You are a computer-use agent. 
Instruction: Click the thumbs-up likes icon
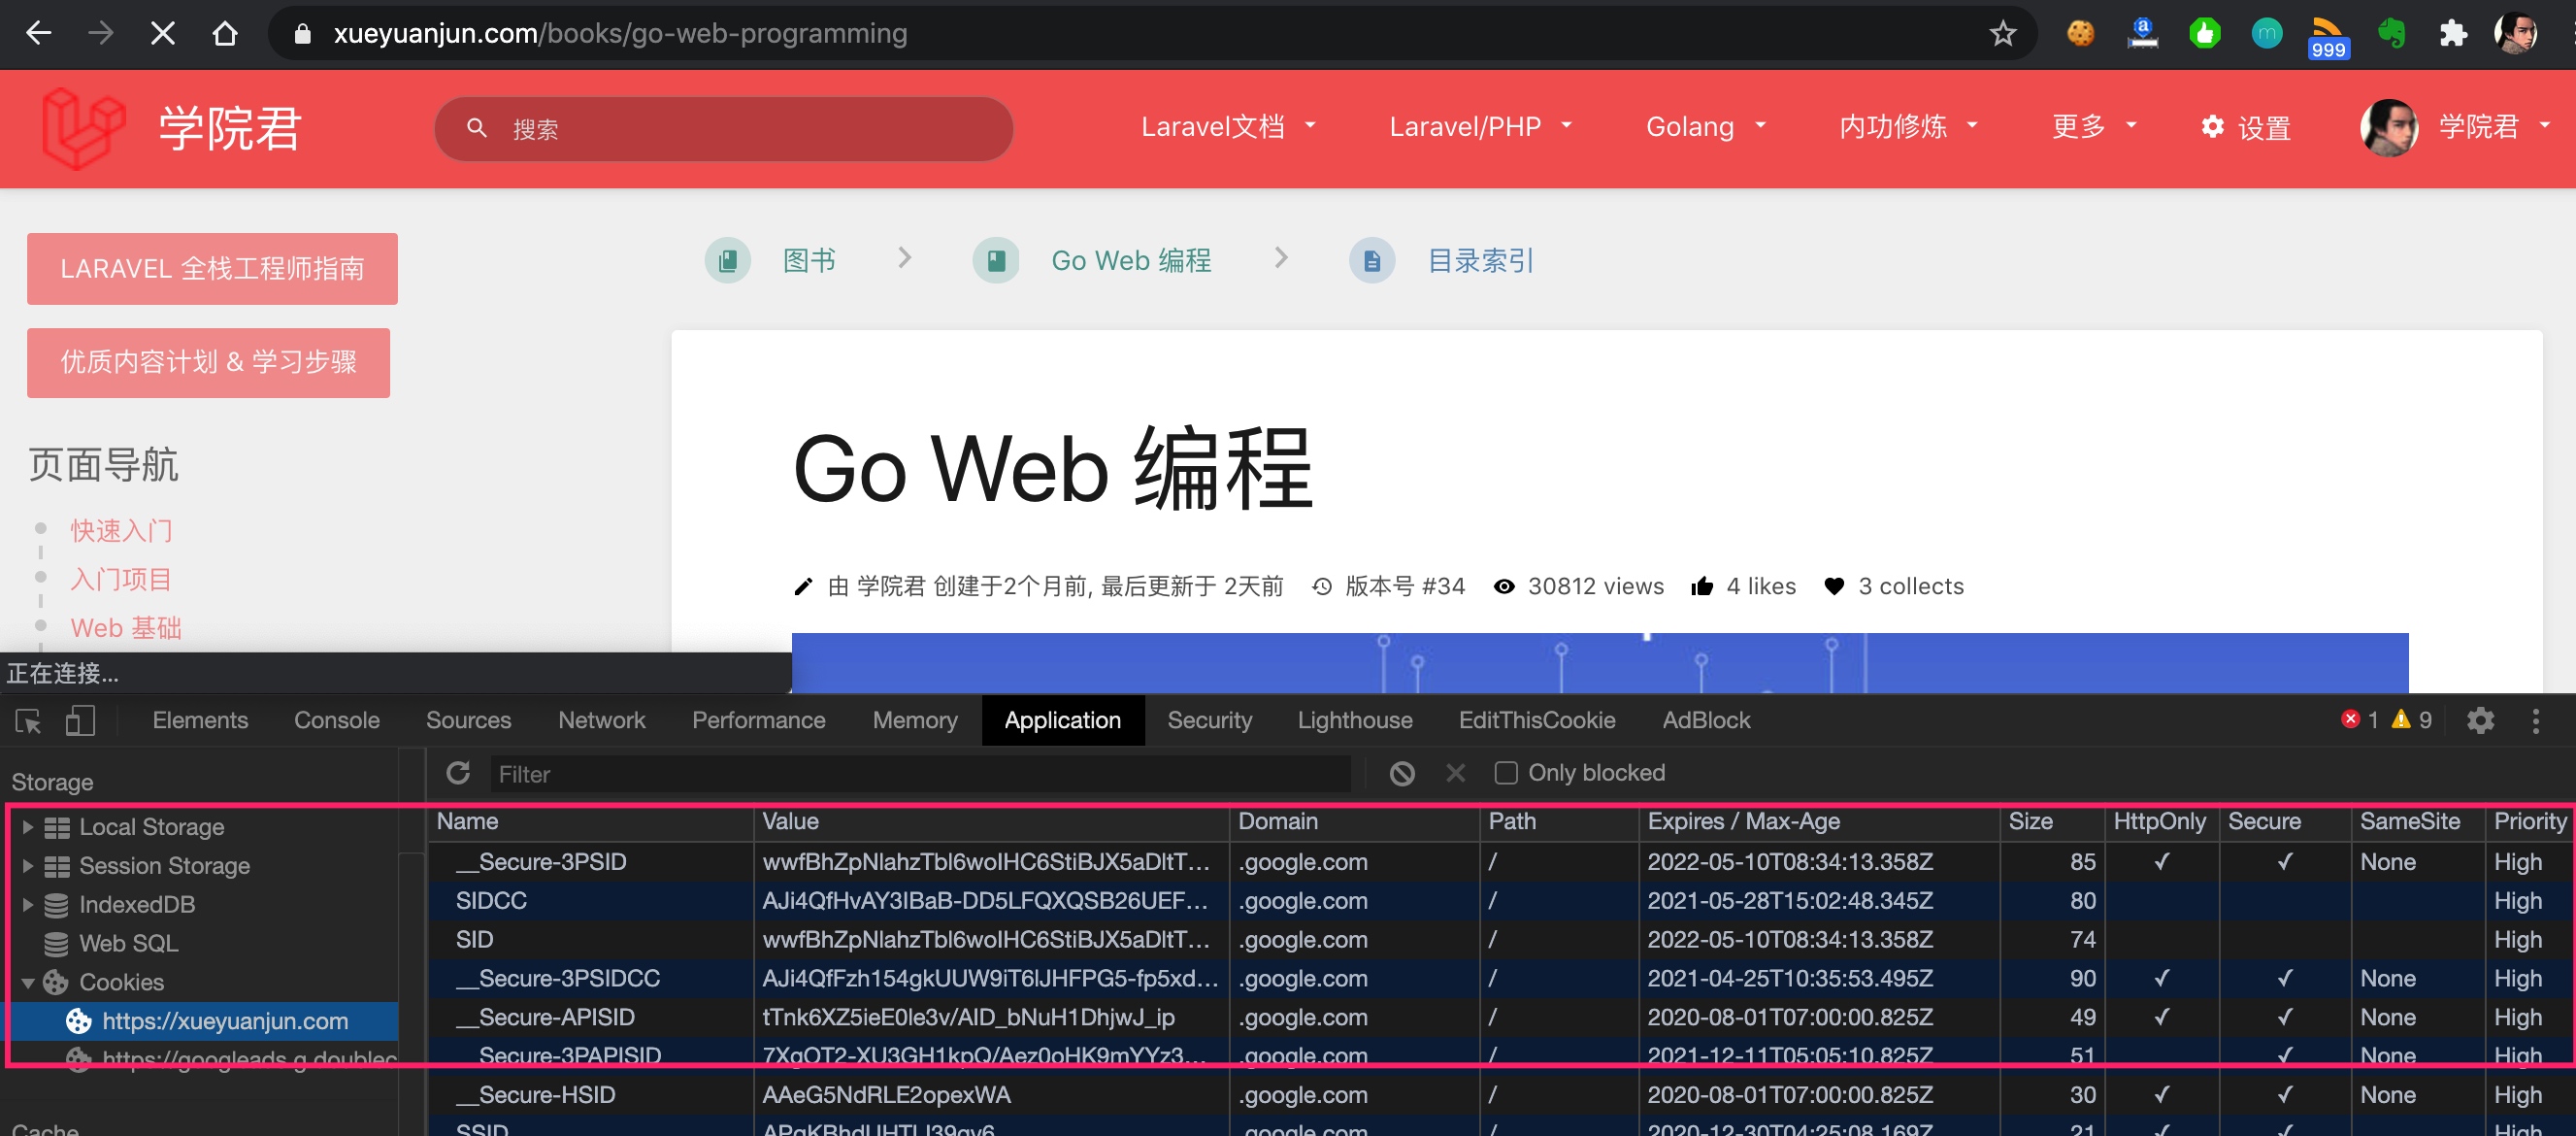(1701, 587)
